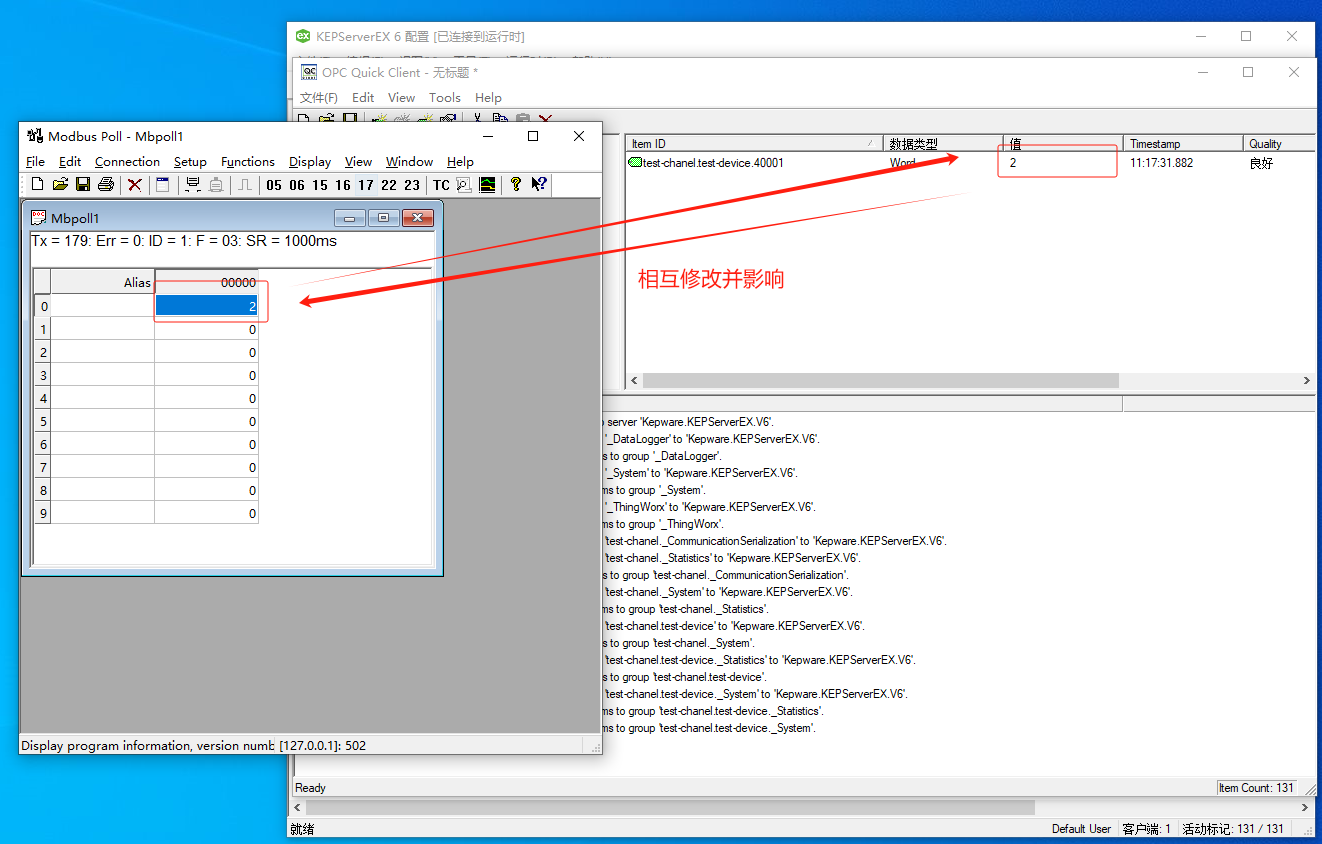
Task: Open Setup menu in Modbus Poll
Action: tap(190, 161)
